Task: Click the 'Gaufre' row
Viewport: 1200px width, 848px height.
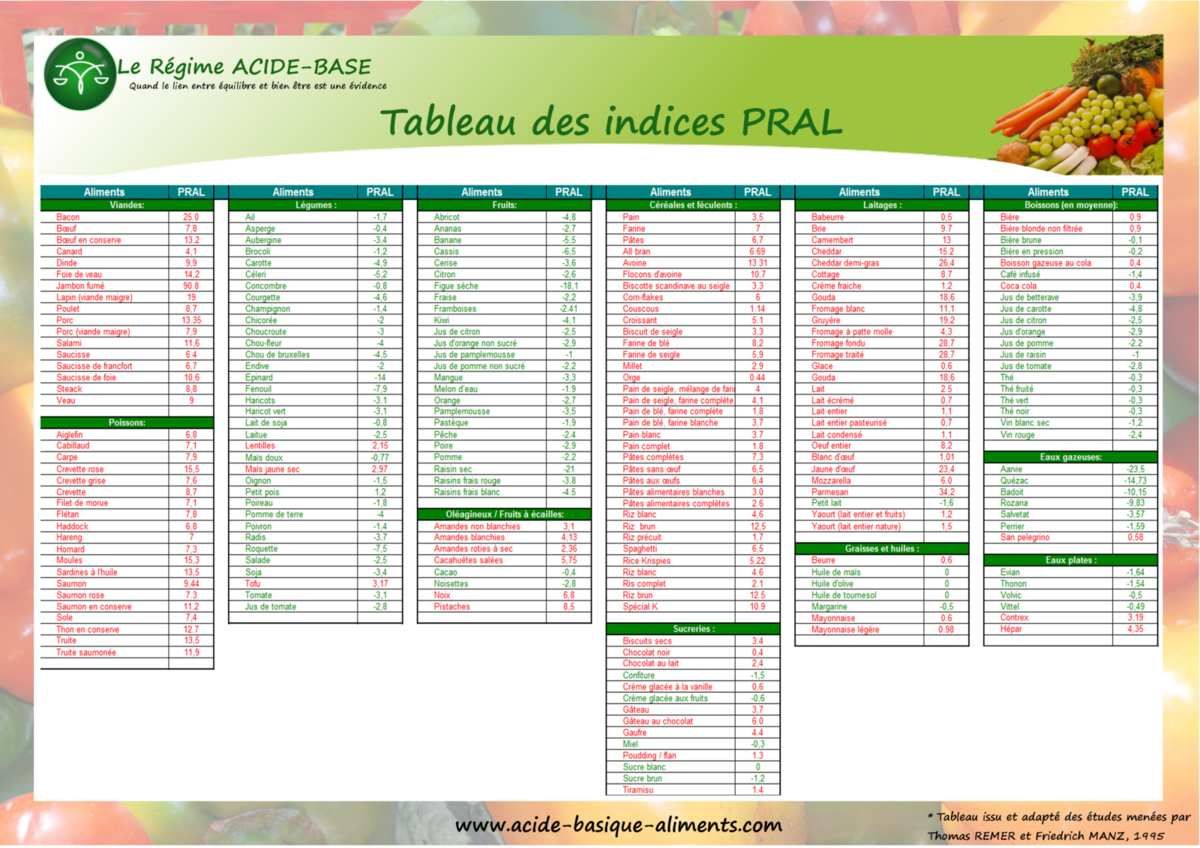Action: tap(693, 732)
